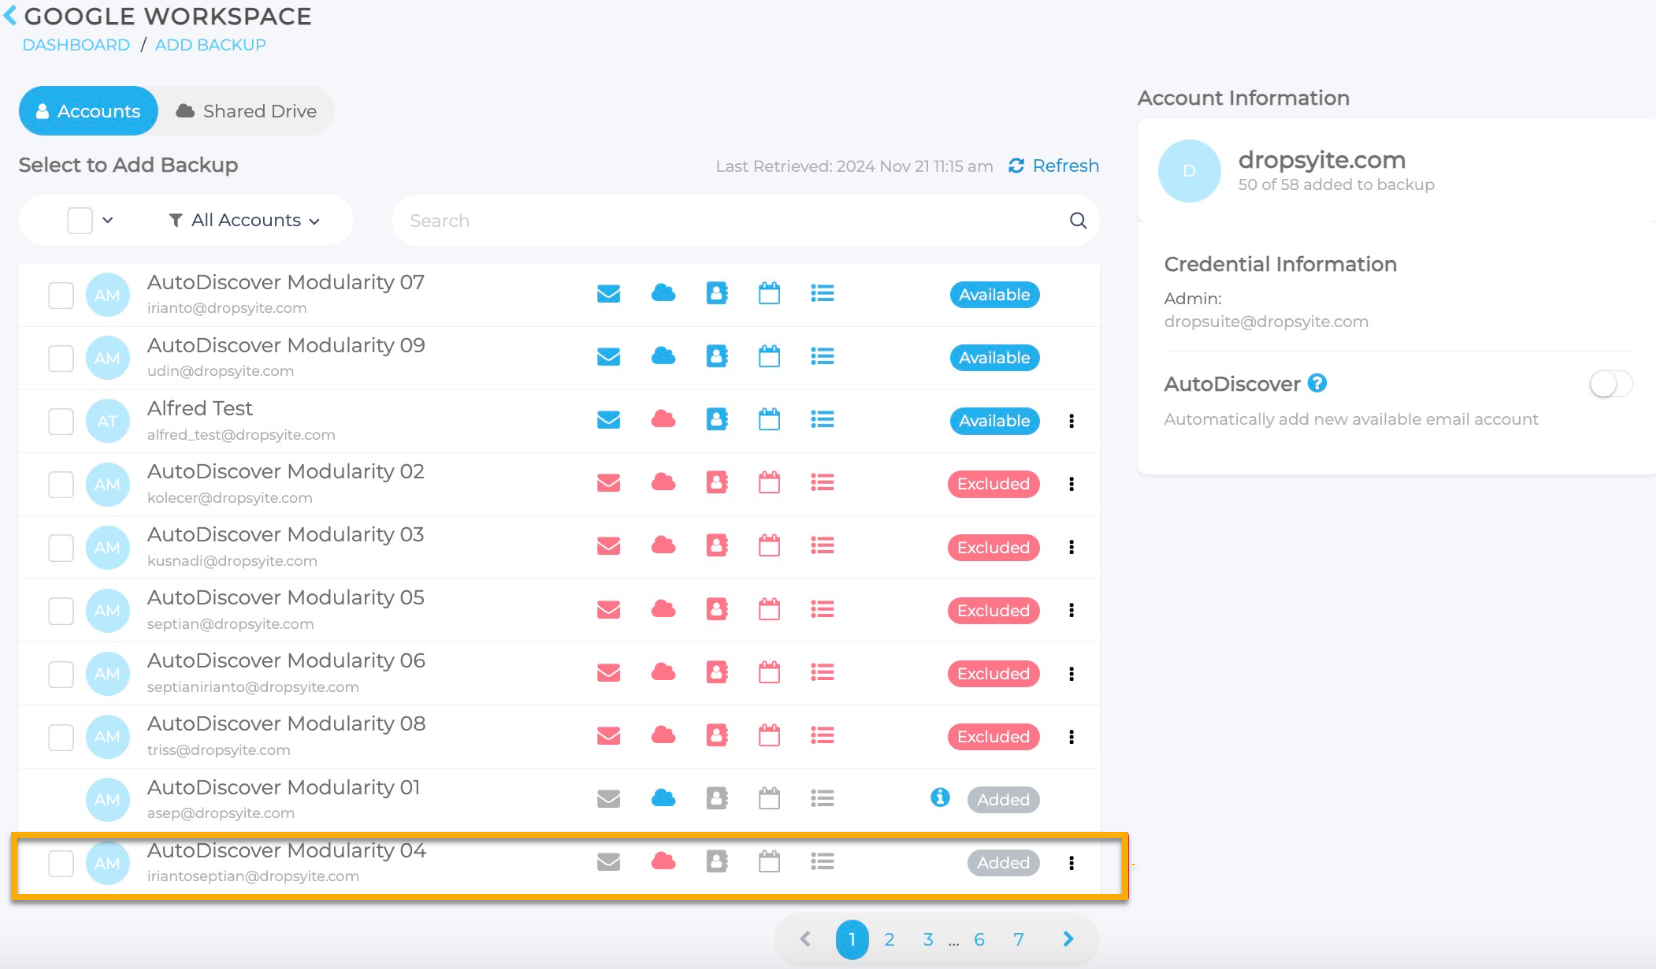Click the AutoDiscover help question mark icon
Screen dimensions: 1656x969
pos(1317,383)
